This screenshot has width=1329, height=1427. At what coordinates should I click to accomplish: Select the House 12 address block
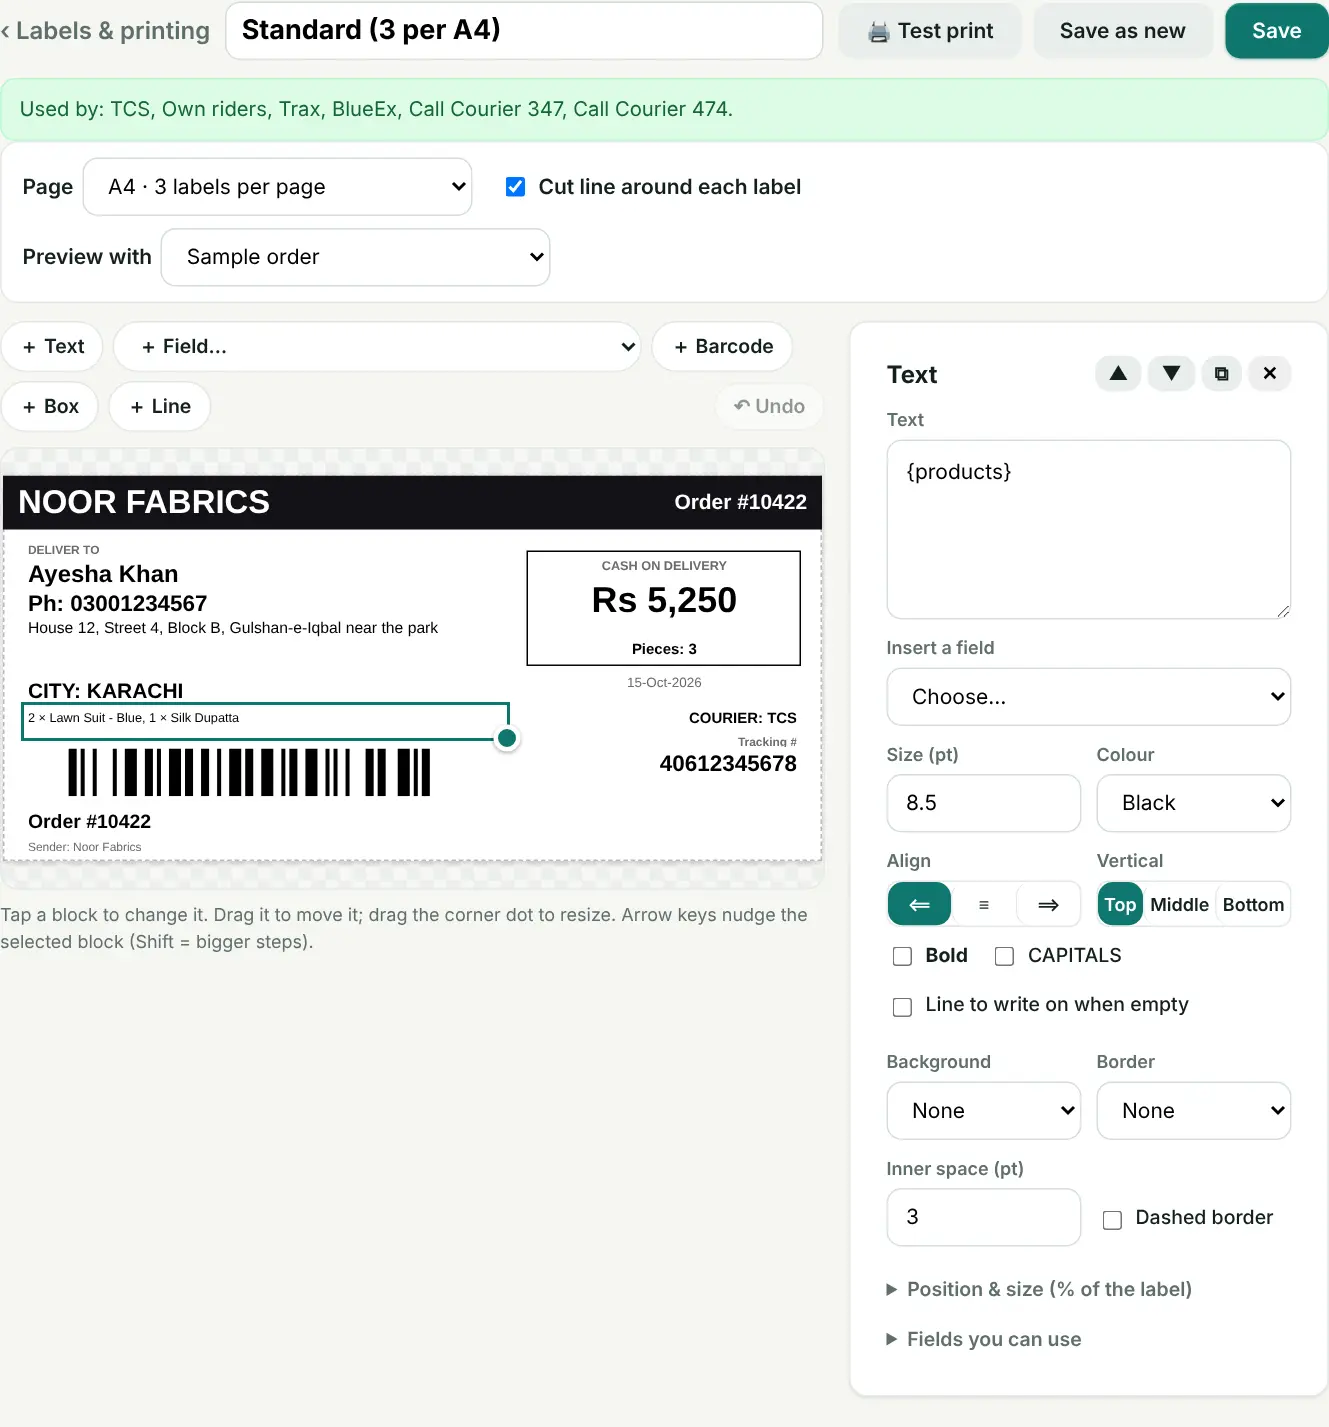click(x=233, y=628)
